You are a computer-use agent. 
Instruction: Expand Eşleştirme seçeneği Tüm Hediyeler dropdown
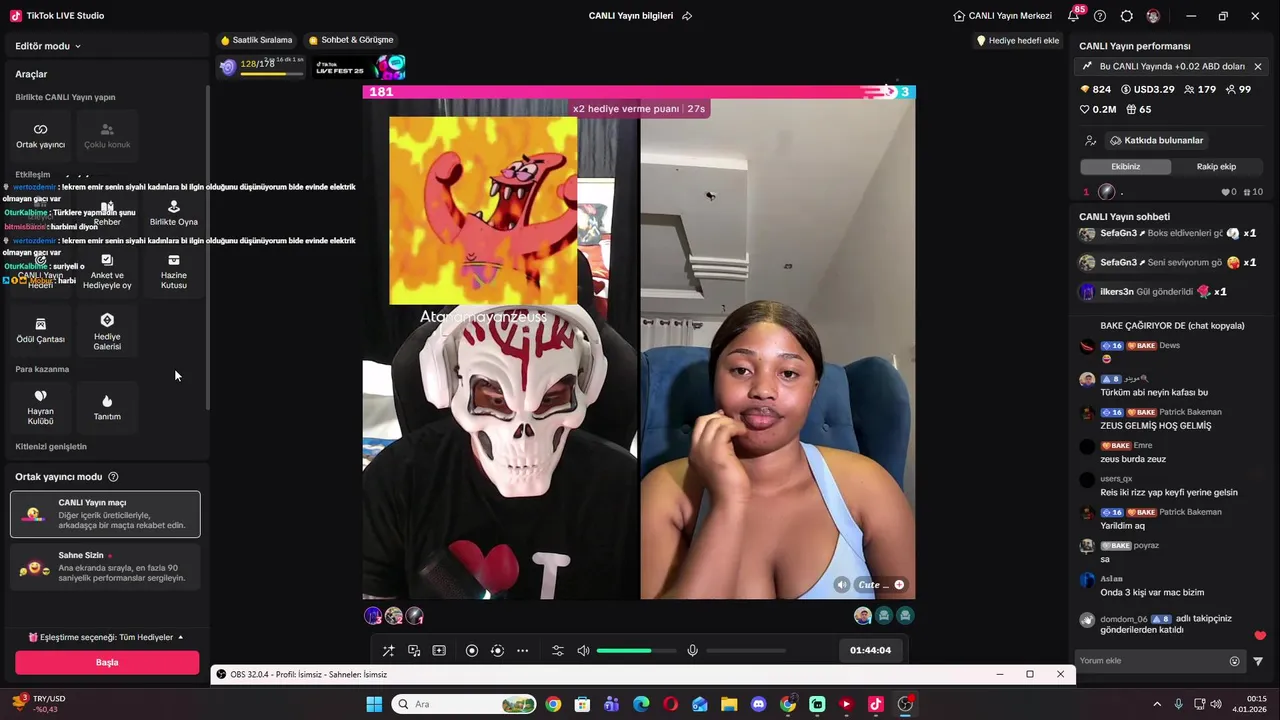click(x=106, y=637)
